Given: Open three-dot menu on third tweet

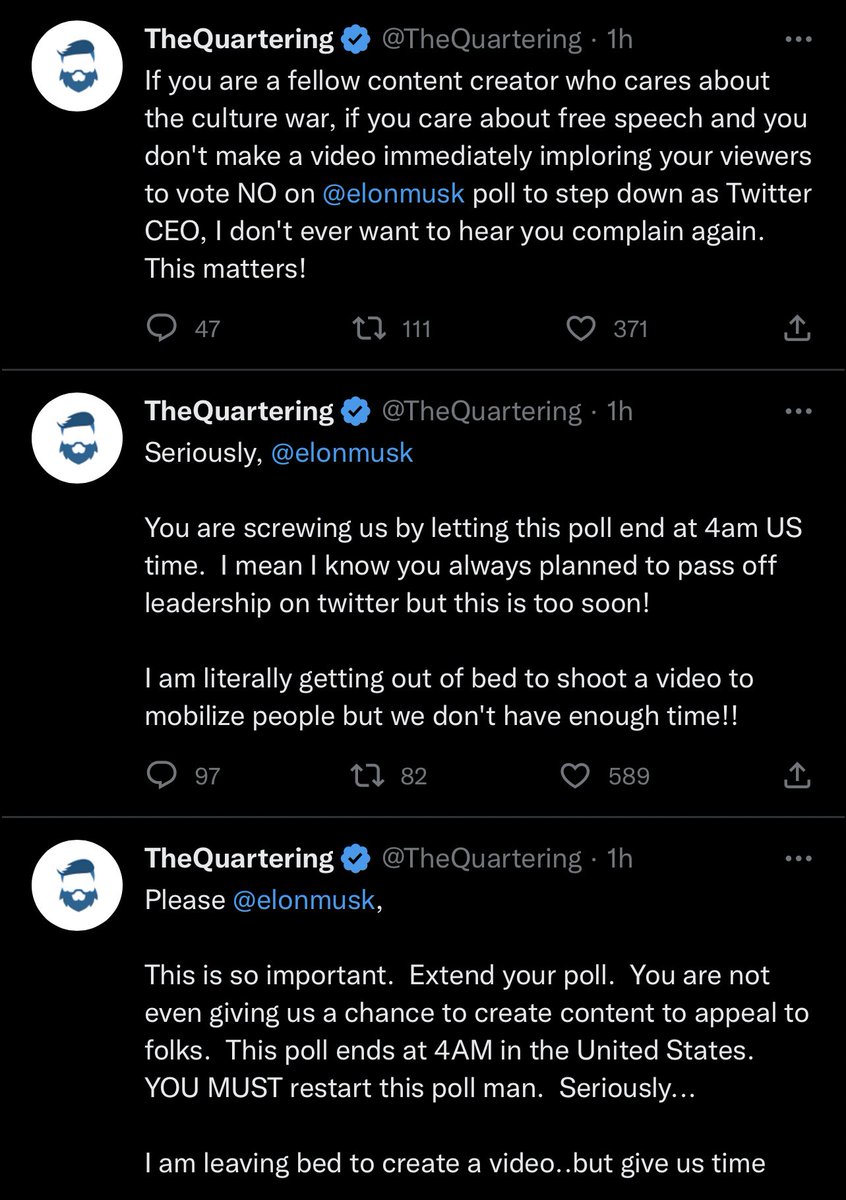Looking at the screenshot, I should (797, 858).
